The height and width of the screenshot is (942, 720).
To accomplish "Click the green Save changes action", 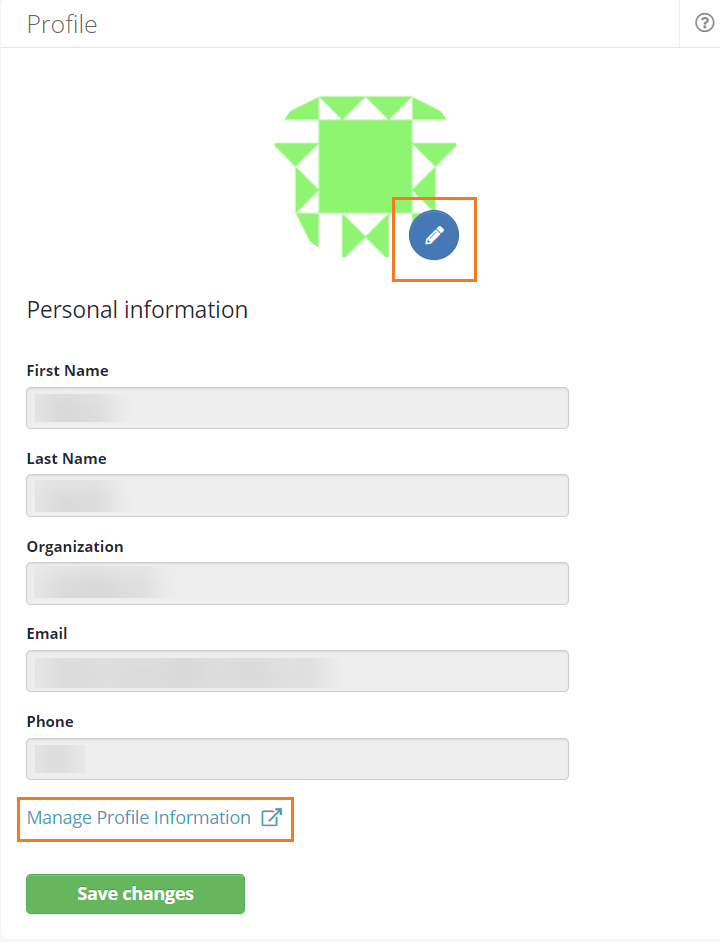I will (135, 893).
